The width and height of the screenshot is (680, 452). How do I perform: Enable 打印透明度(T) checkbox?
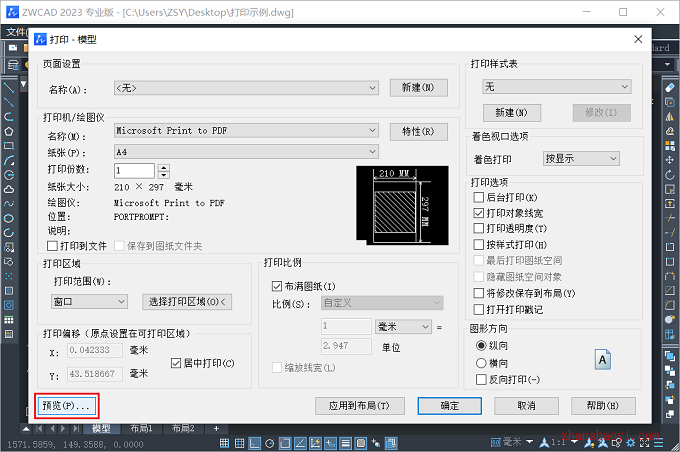click(479, 228)
